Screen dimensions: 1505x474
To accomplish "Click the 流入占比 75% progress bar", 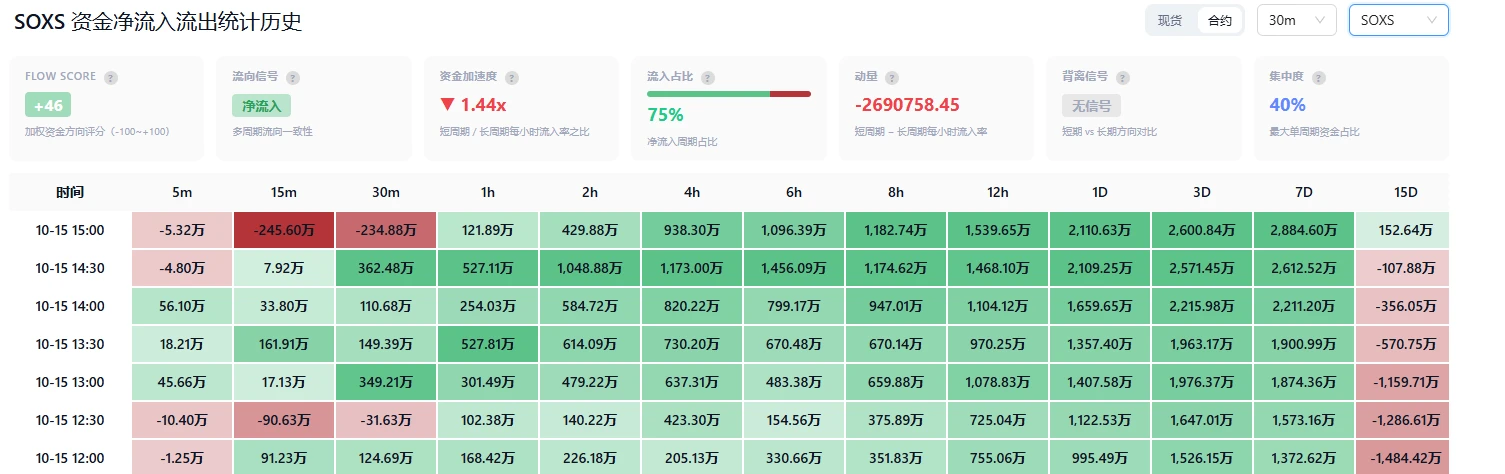I will pos(729,94).
